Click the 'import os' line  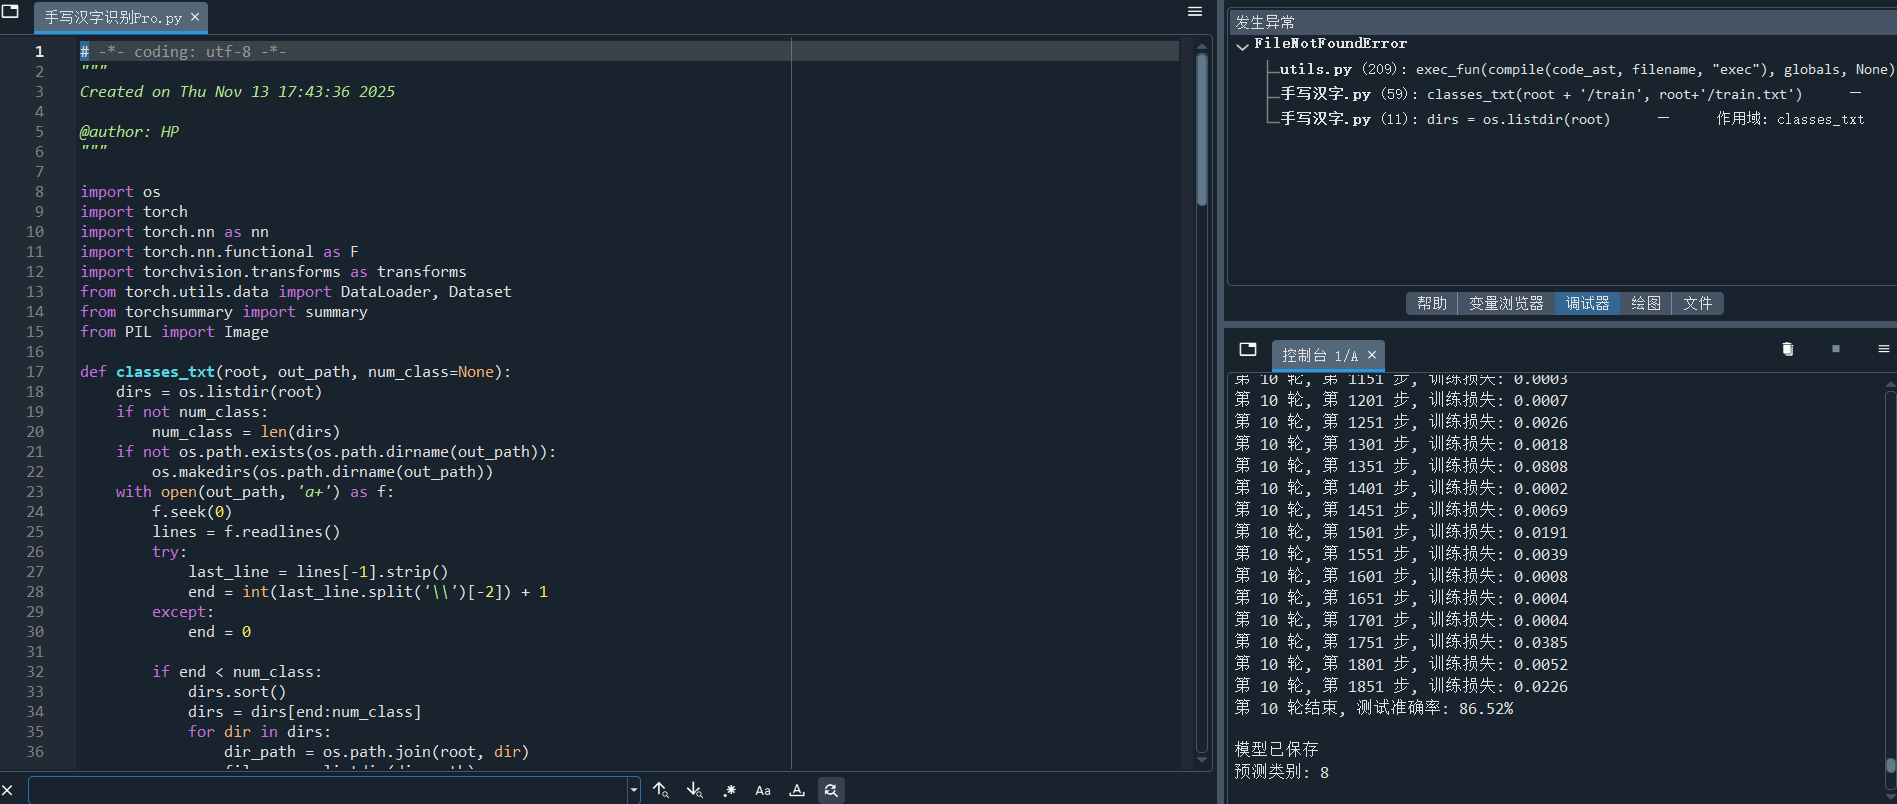coord(120,192)
